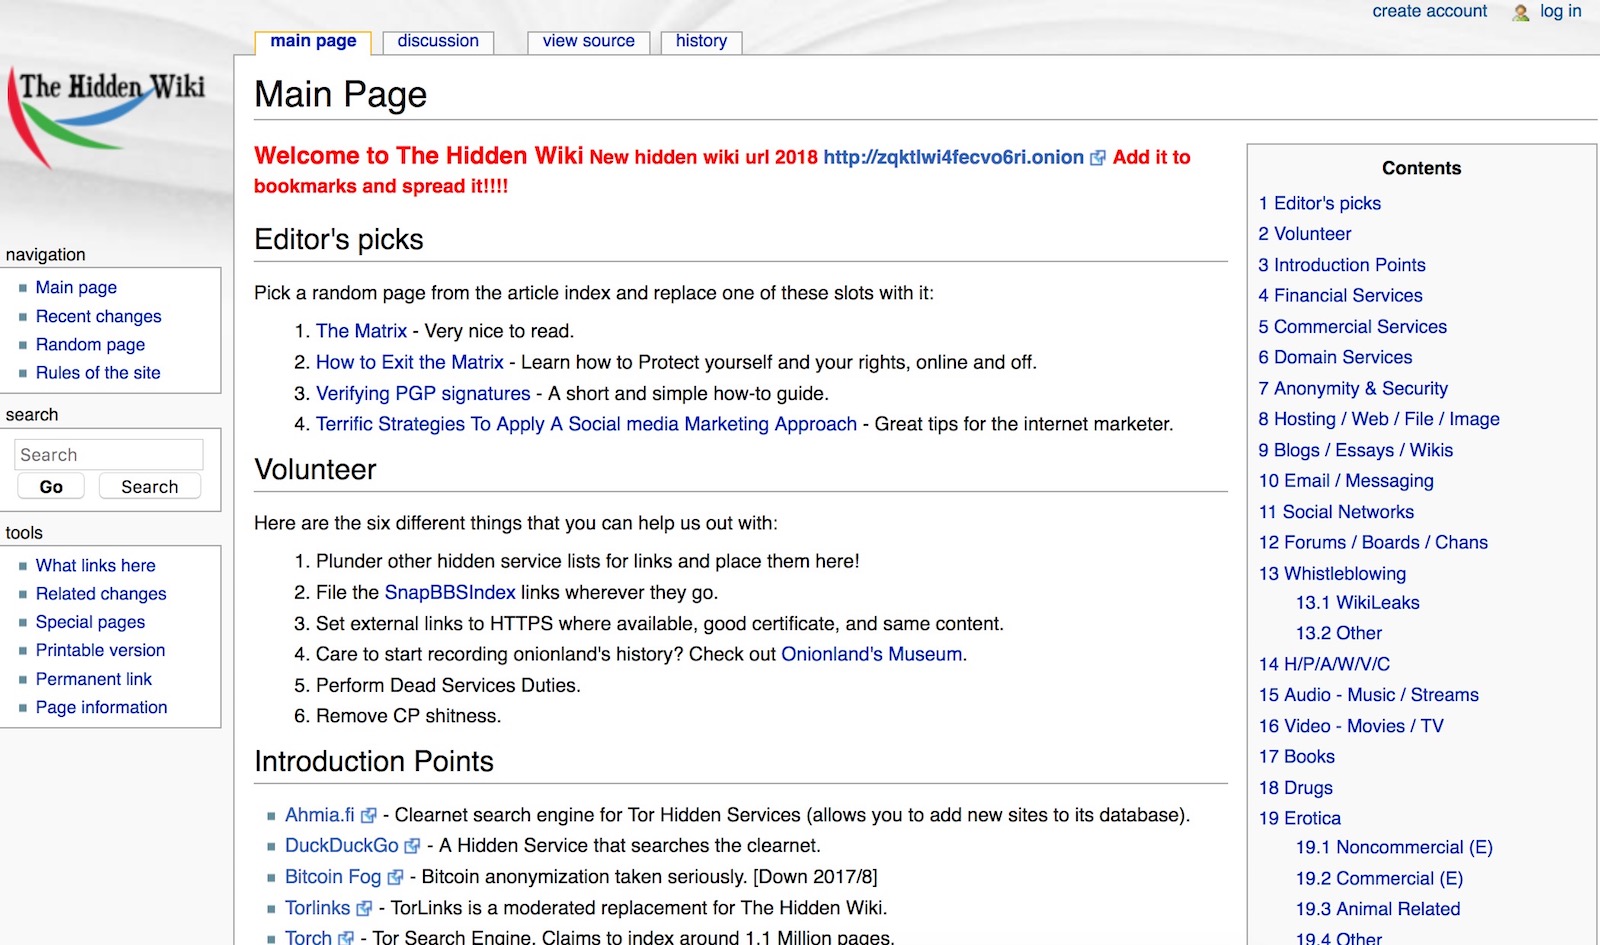This screenshot has height=945, width=1600.
Task: Open the DuckDuckGo link
Action: click(342, 847)
